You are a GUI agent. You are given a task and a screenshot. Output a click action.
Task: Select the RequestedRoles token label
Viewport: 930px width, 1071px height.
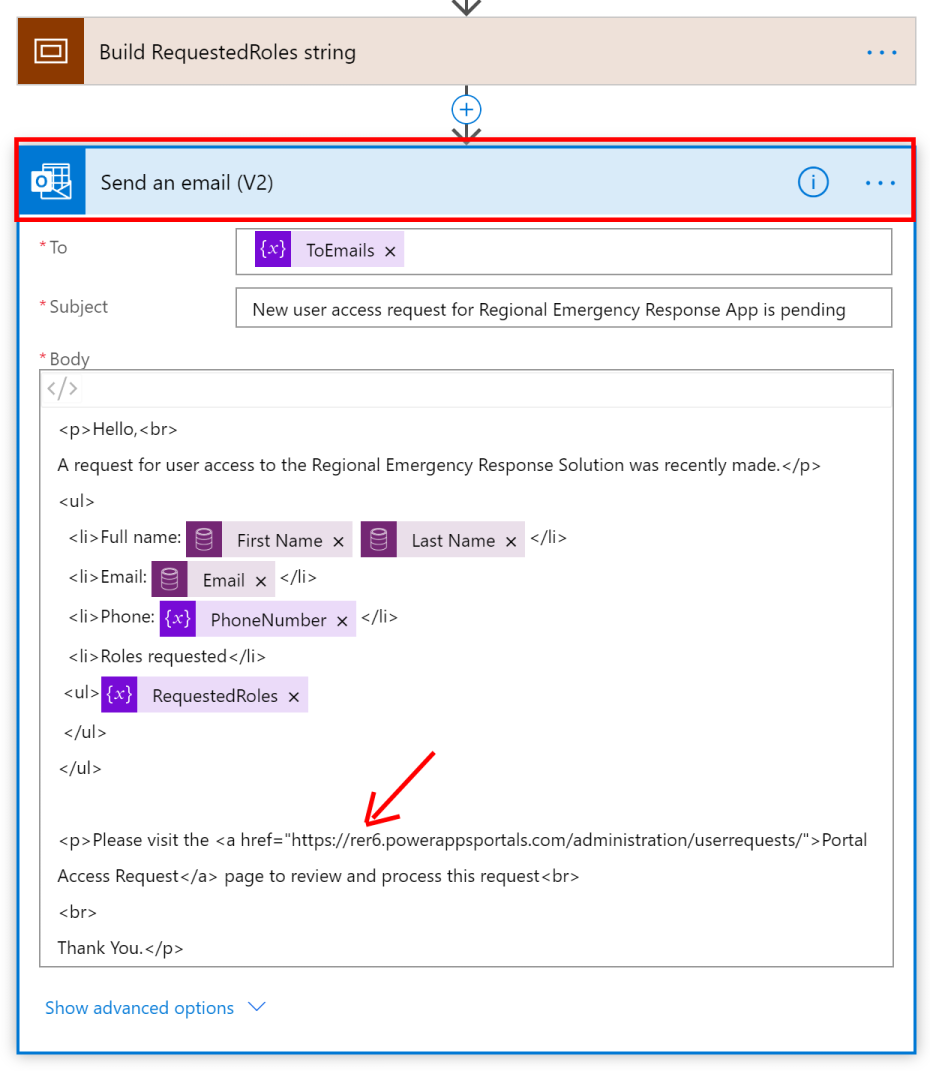click(215, 696)
